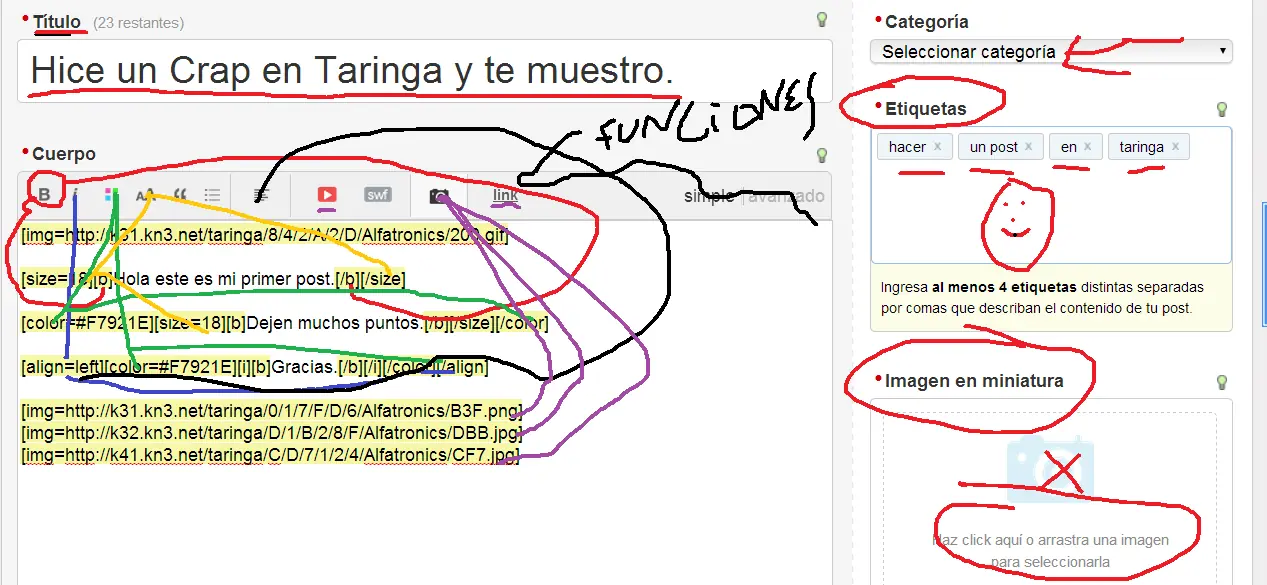
Task: Insert a bulleted list
Action: (212, 195)
